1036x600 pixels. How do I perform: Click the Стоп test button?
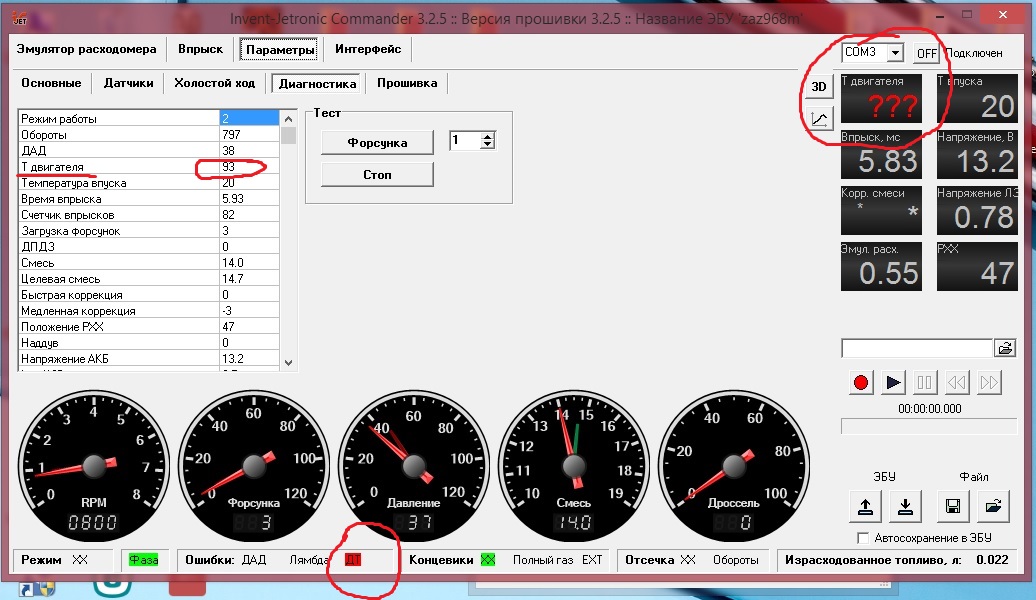tap(377, 174)
